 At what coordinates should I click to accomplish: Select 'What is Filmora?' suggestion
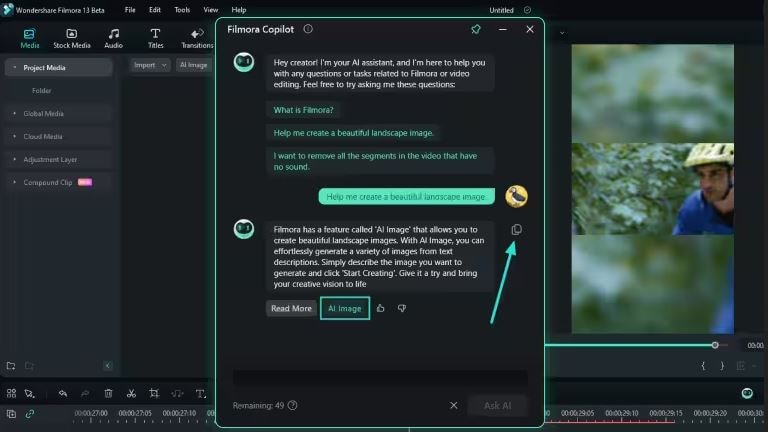[x=304, y=110]
